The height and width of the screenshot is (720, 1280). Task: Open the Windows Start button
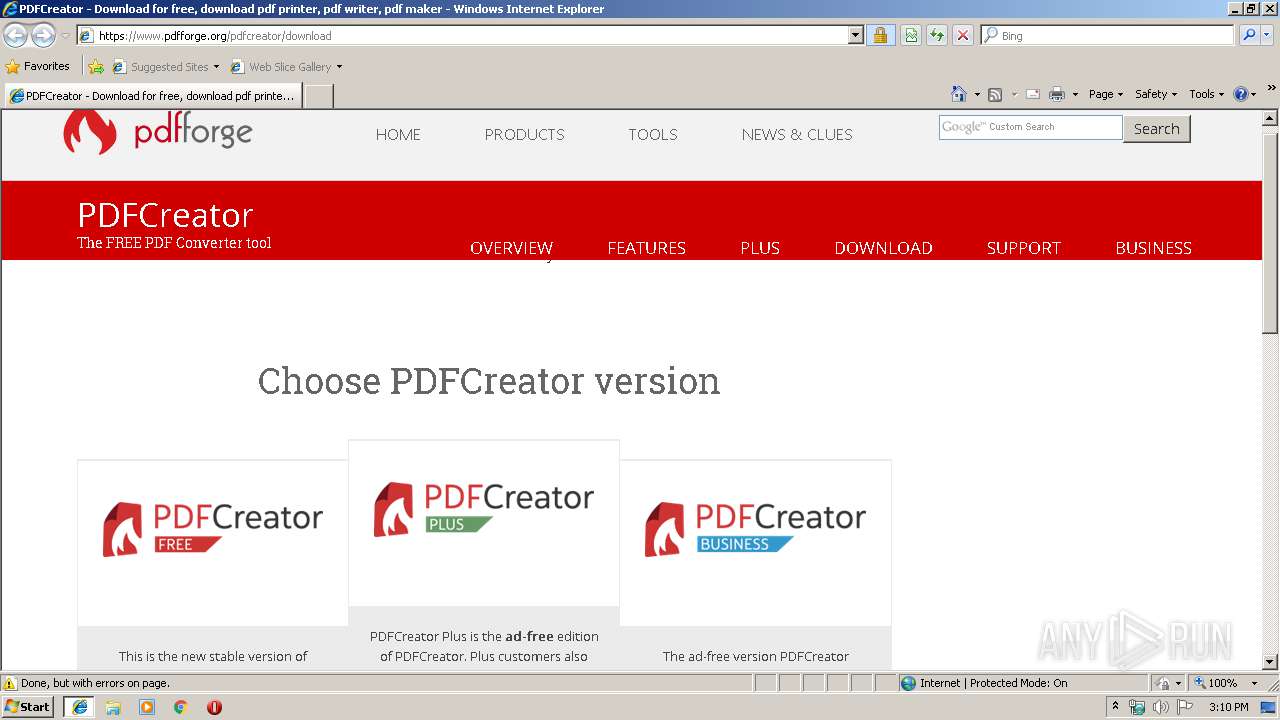(x=28, y=706)
